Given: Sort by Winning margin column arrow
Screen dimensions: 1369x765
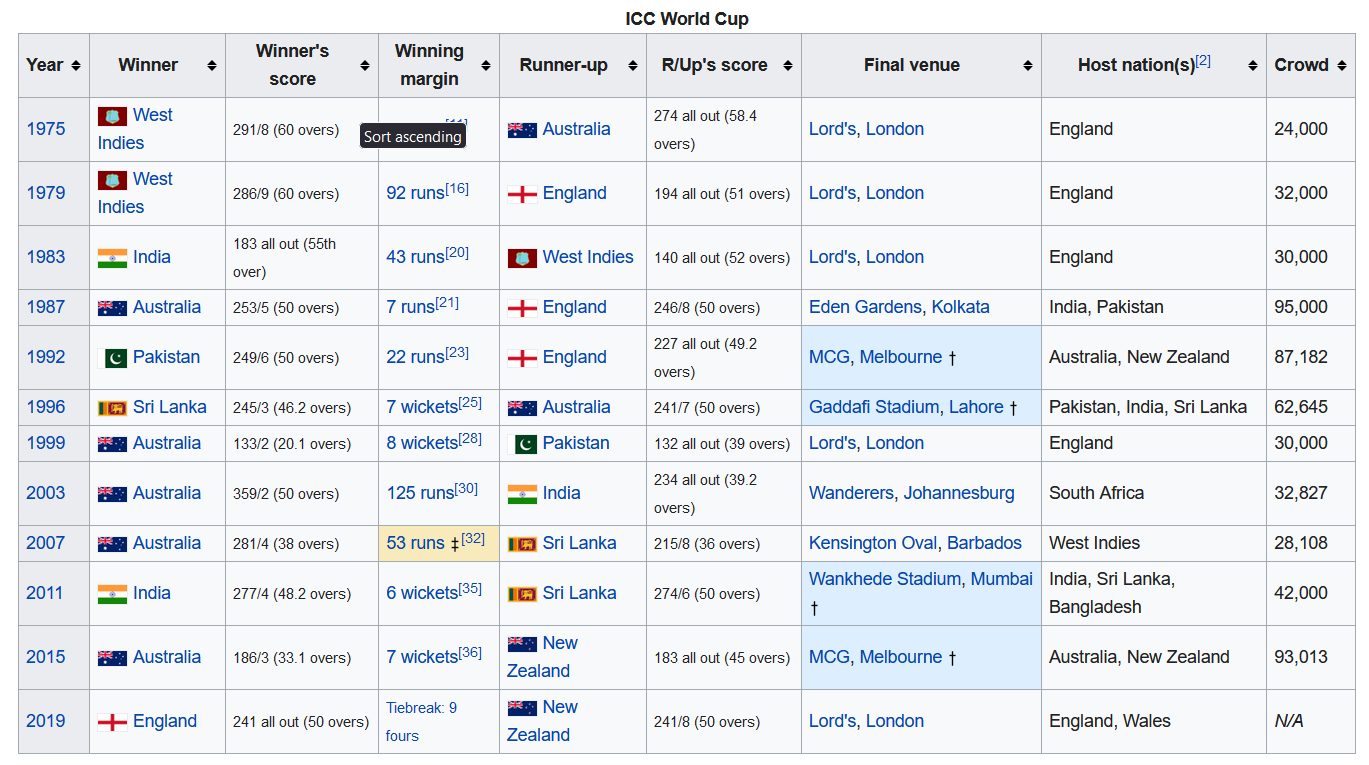Looking at the screenshot, I should point(486,65).
